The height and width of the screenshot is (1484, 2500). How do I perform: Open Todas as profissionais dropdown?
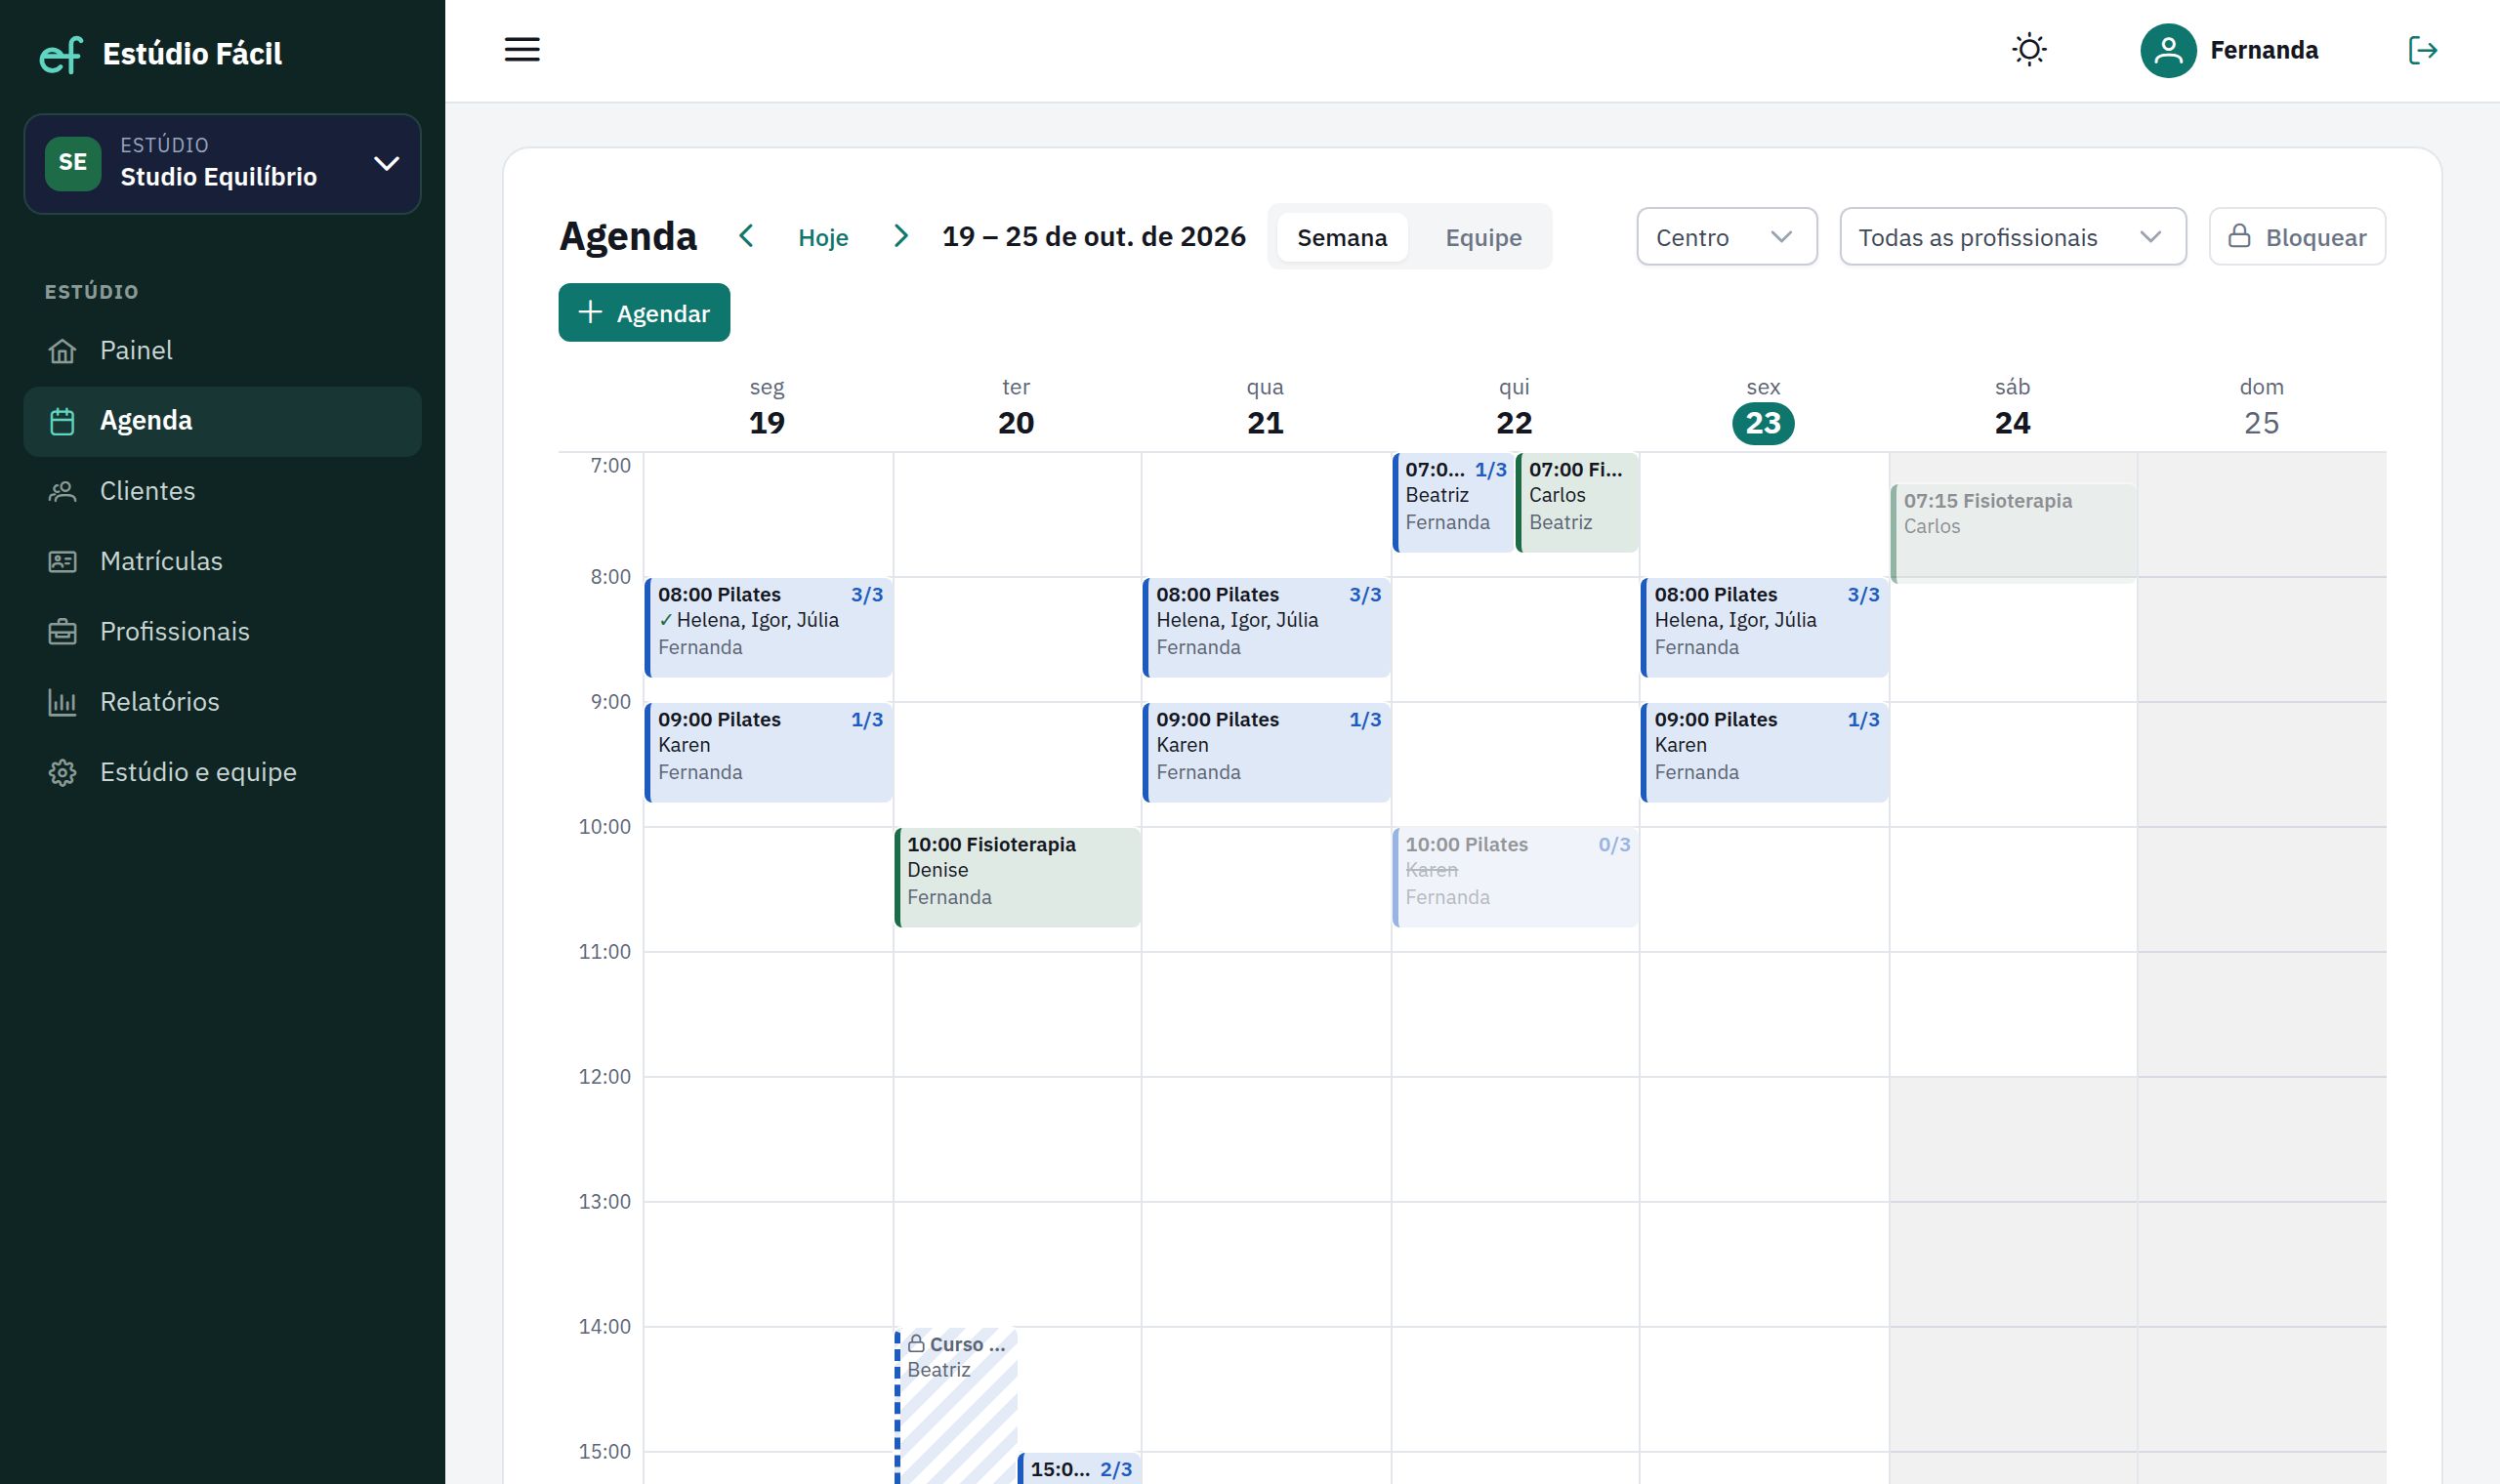(2012, 237)
